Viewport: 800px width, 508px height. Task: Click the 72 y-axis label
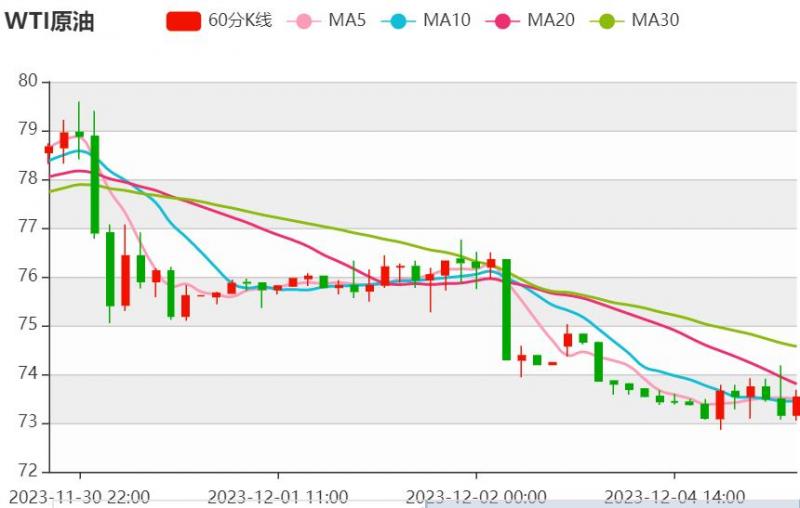point(28,471)
